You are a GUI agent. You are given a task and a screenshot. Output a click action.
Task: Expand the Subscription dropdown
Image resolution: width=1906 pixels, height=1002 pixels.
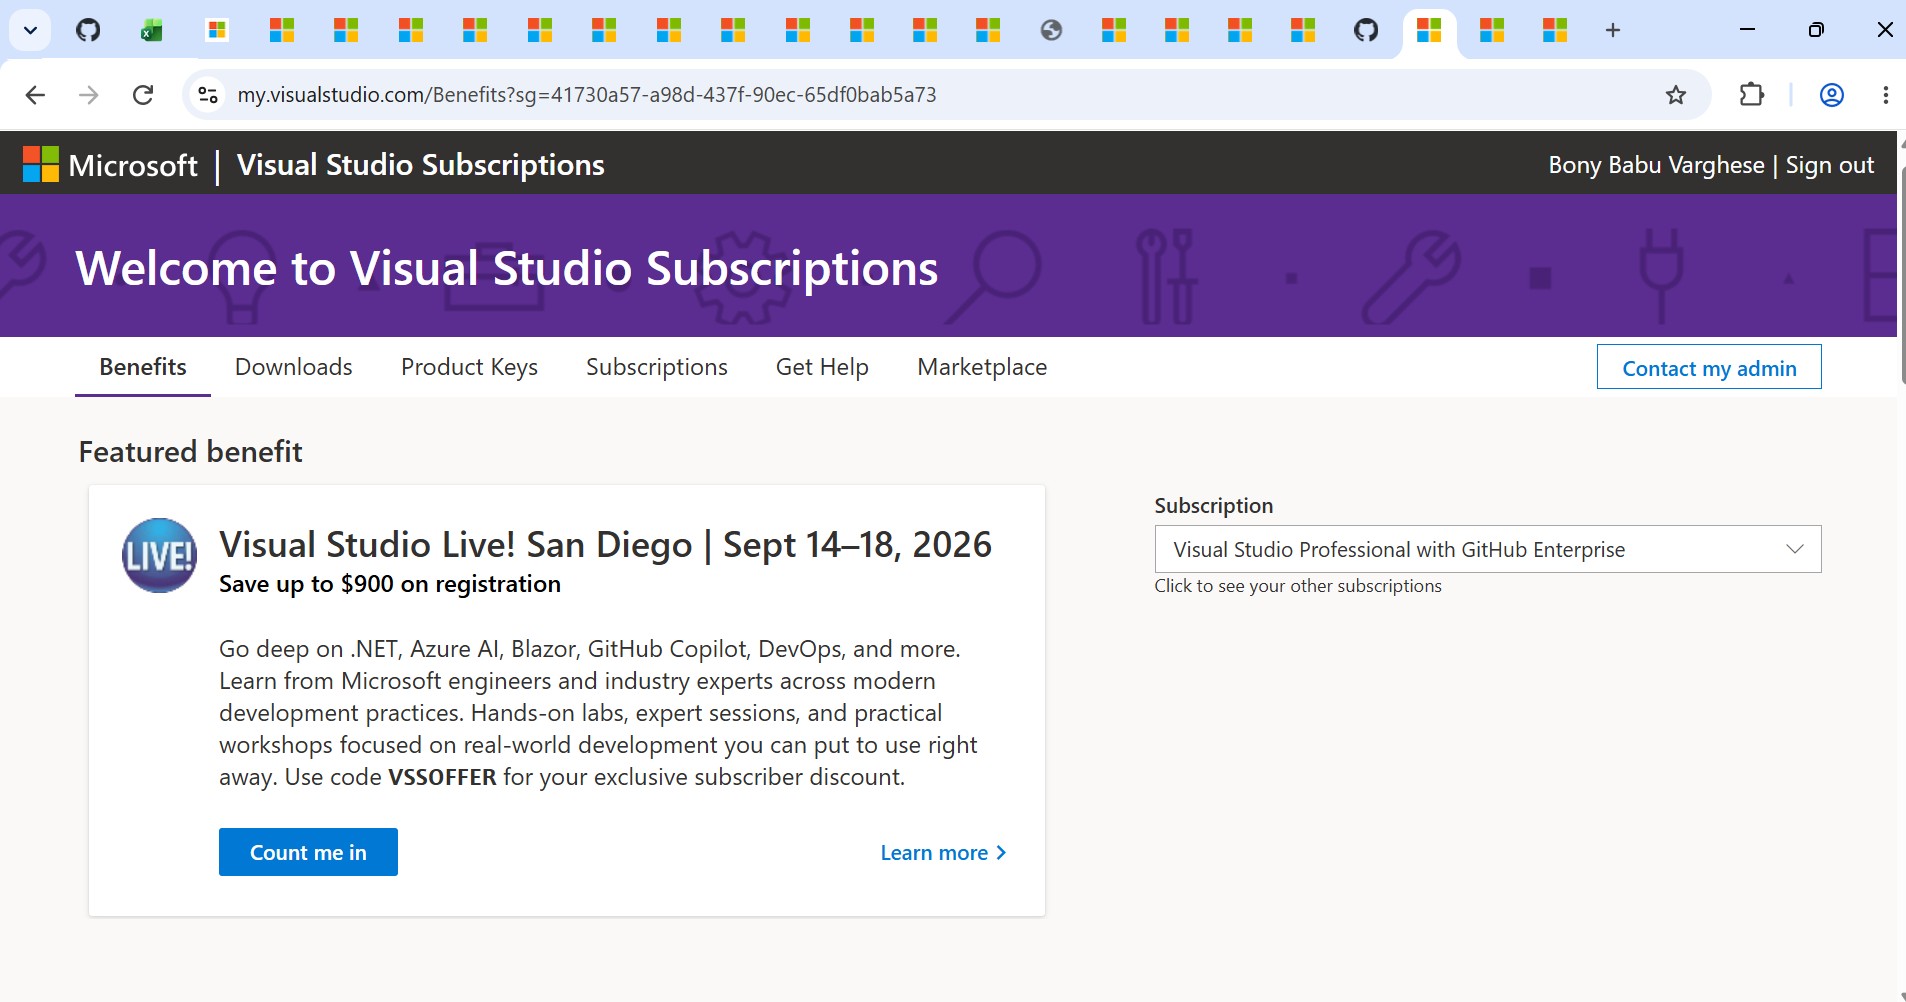click(x=1488, y=549)
